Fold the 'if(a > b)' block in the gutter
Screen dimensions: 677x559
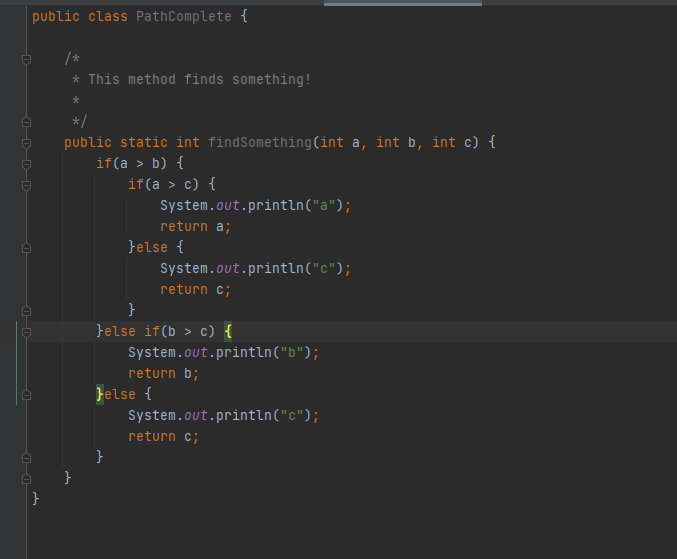(26, 164)
